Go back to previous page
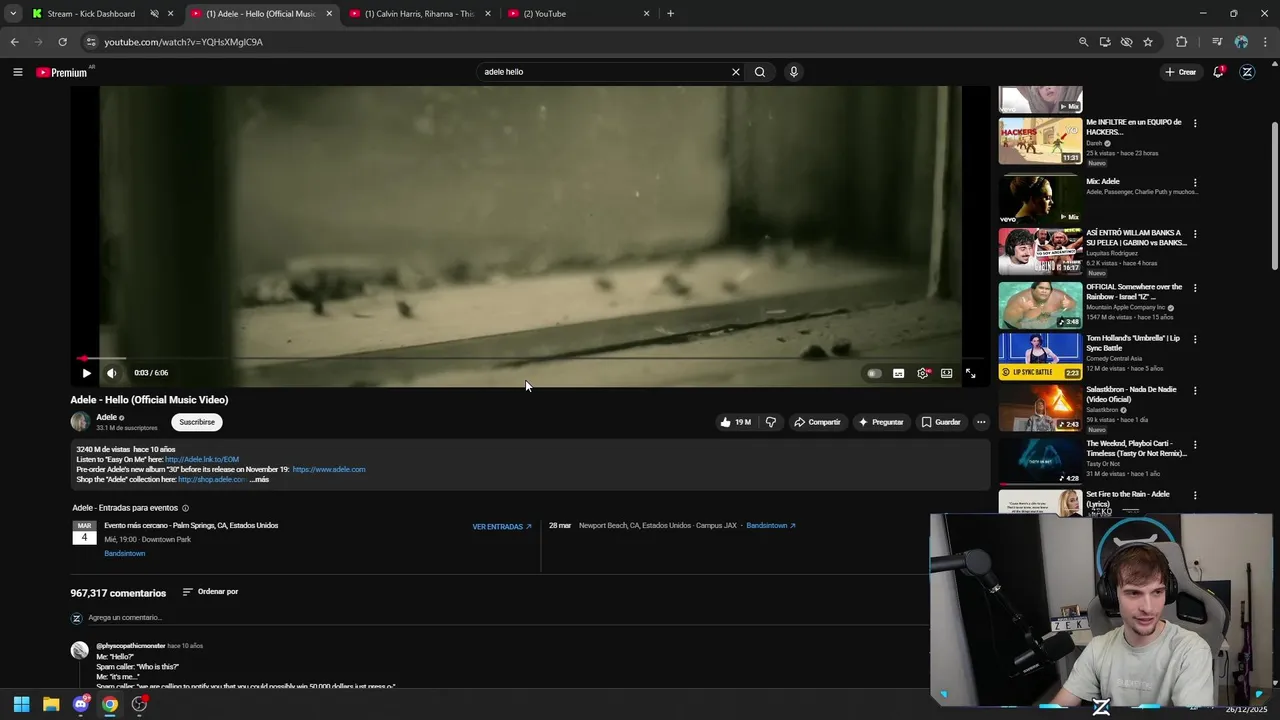Viewport: 1280px width, 720px height. coord(14,42)
